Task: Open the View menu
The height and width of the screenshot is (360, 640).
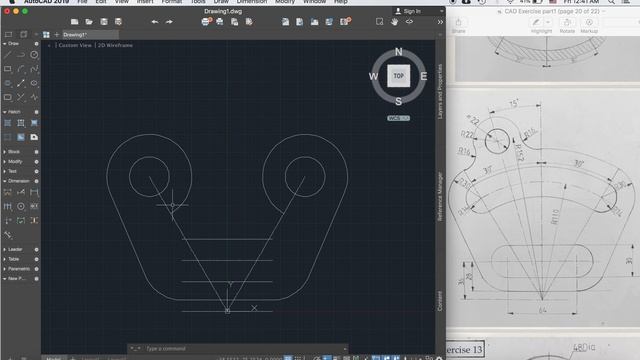Action: tap(121, 2)
